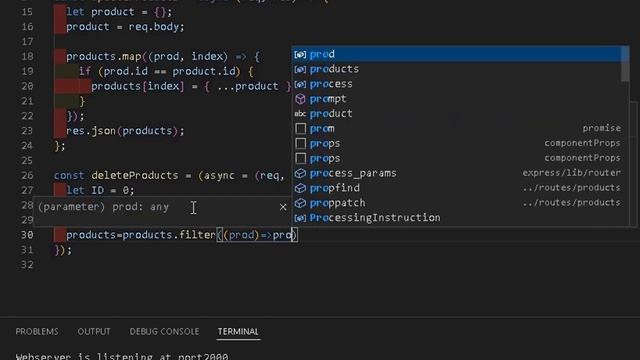640x360 pixels.
Task: Choose 'propfind' from the autocomplete
Action: [x=457, y=188]
